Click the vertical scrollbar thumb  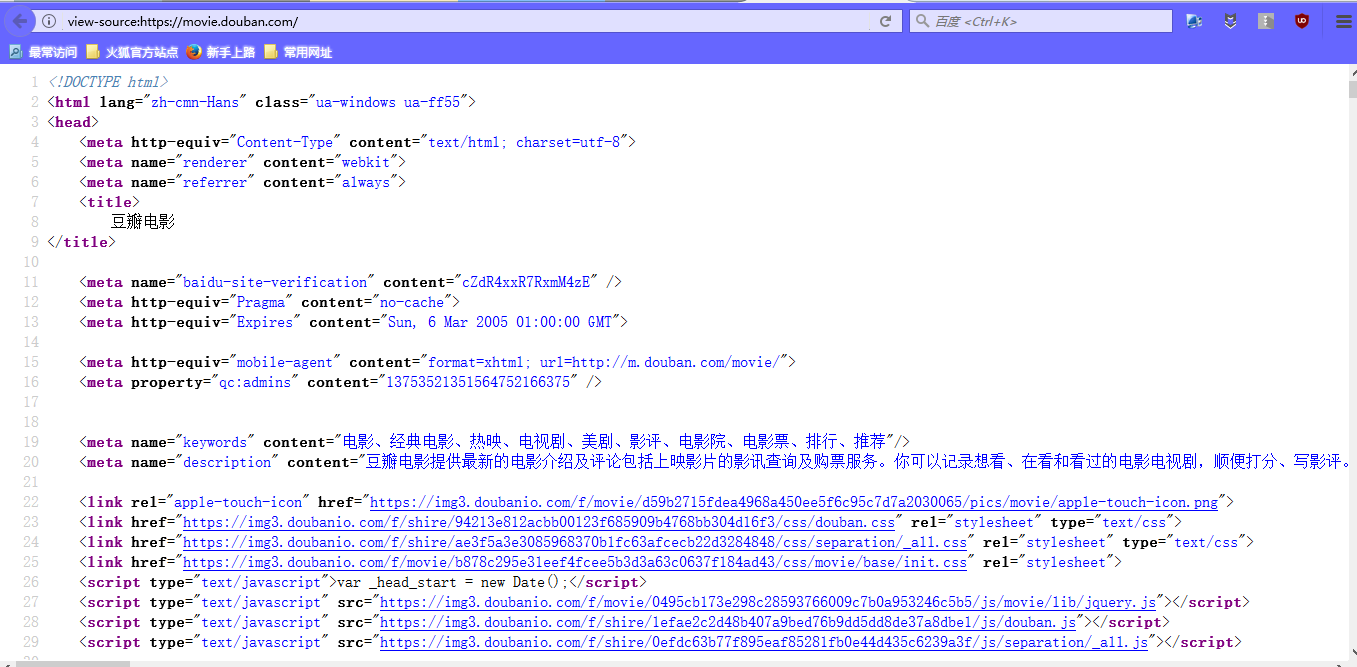[1352, 88]
